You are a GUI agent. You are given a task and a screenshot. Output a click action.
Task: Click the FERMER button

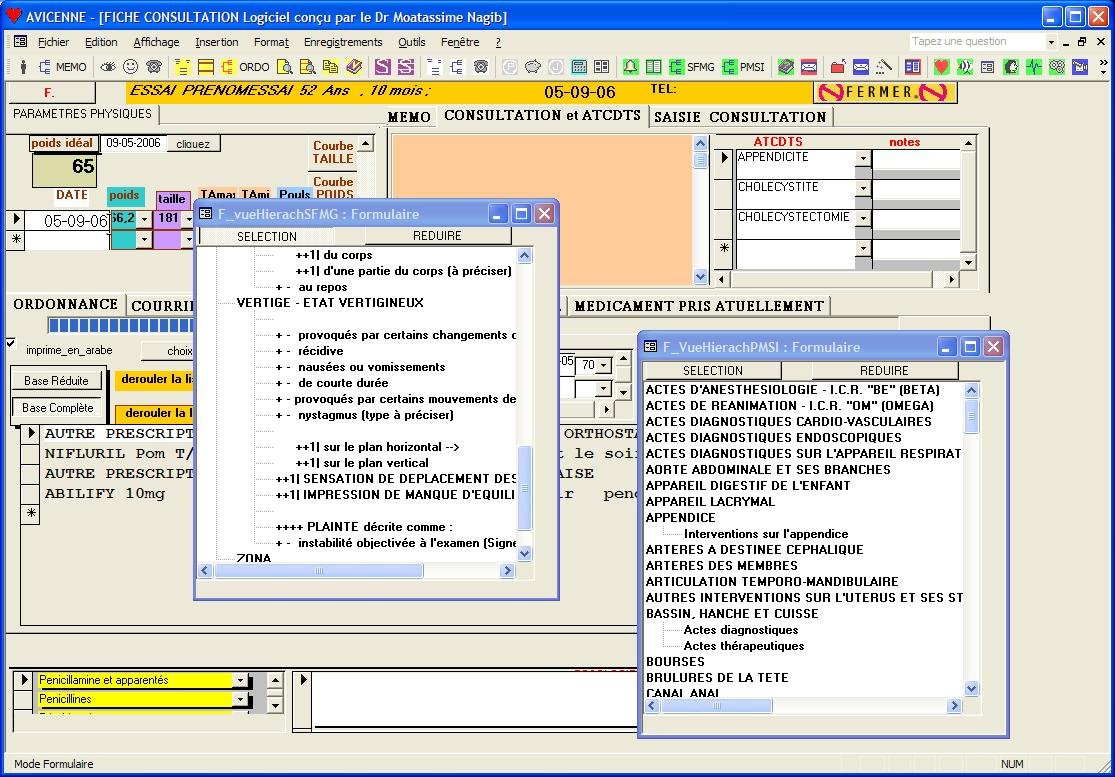click(x=884, y=92)
